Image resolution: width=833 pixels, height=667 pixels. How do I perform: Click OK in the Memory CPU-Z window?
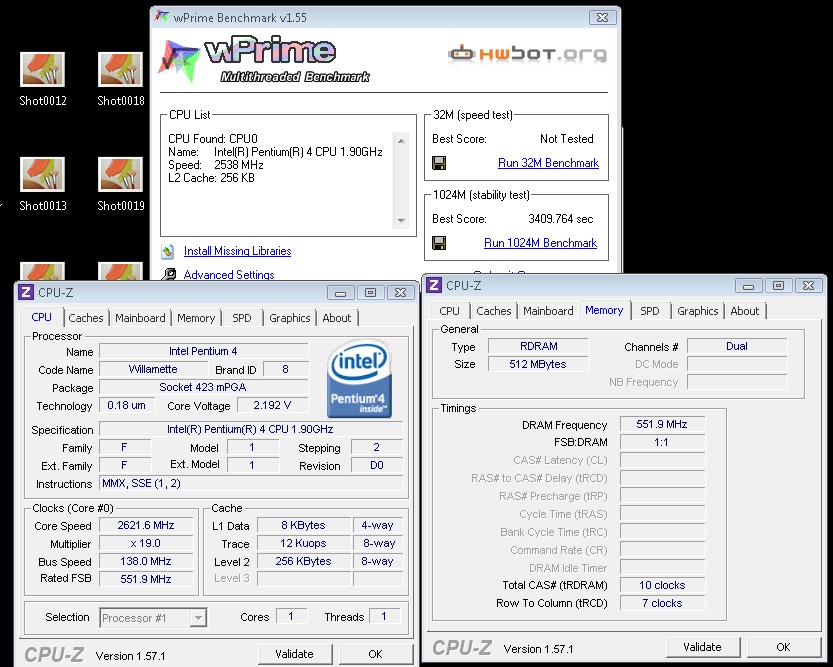coord(784,647)
